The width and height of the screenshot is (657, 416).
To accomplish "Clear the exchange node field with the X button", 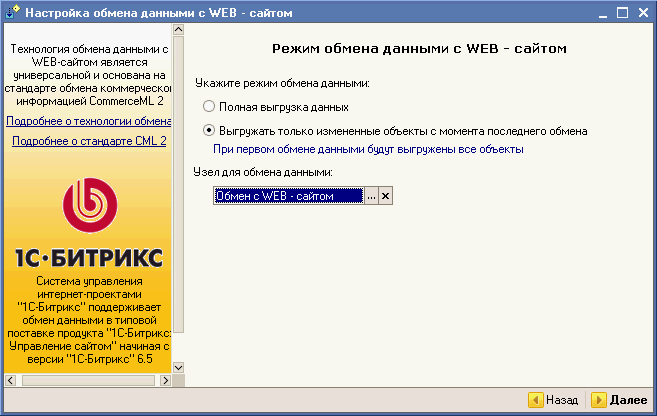I will click(385, 197).
